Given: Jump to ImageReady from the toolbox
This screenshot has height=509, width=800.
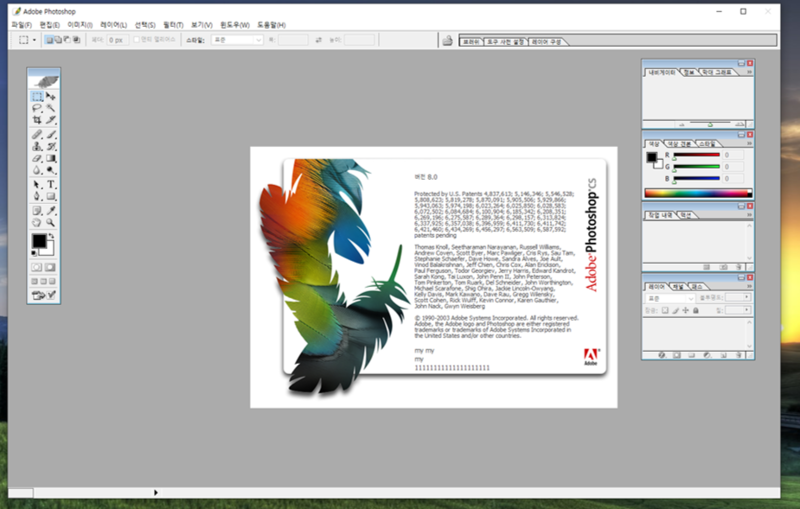Looking at the screenshot, I should (44, 295).
